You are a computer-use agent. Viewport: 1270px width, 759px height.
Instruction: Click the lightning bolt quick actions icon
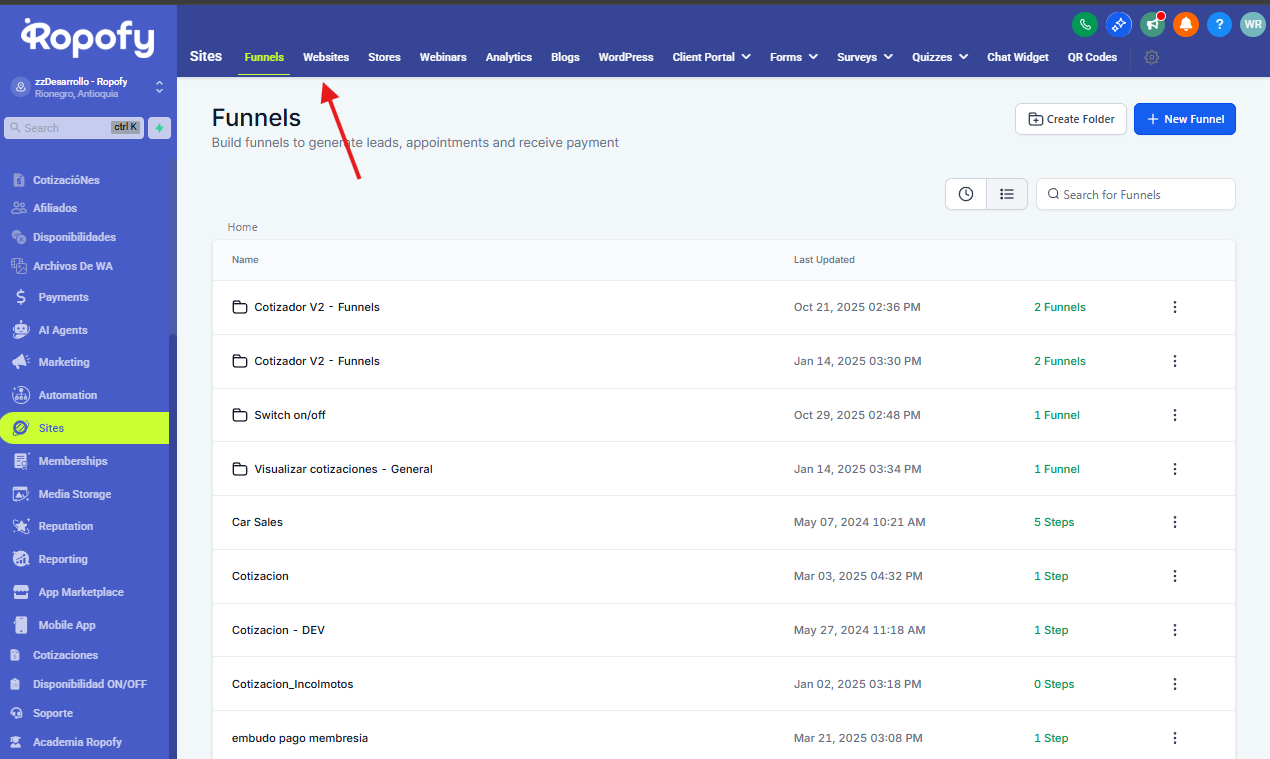click(159, 128)
